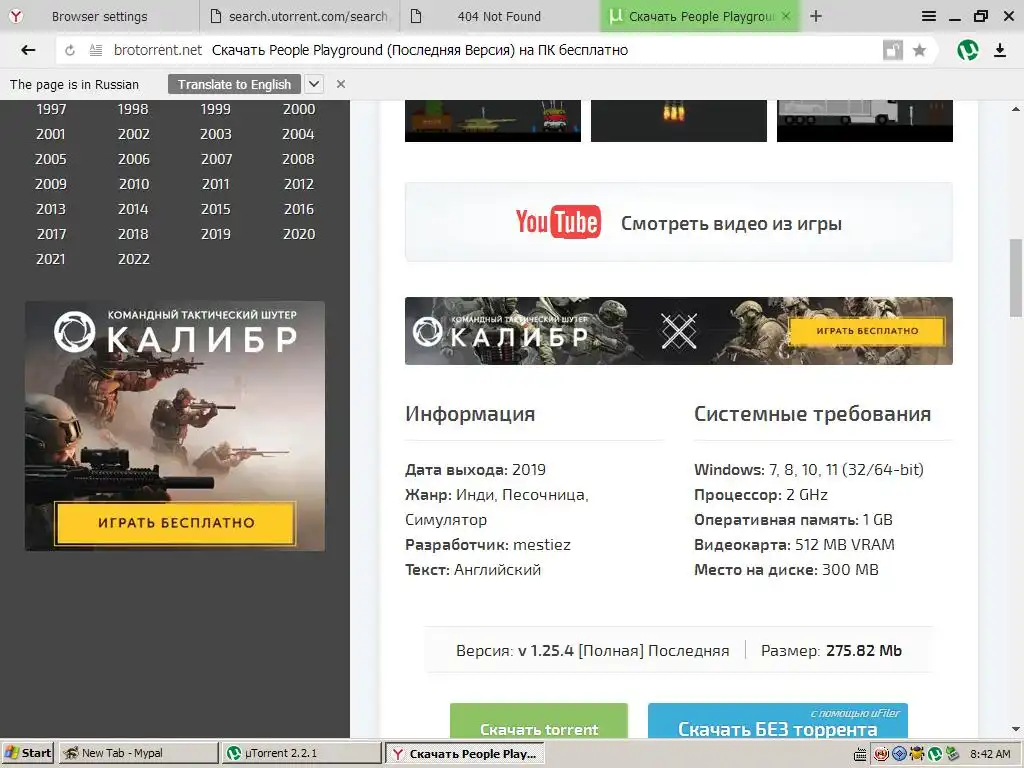This screenshot has height=768, width=1024.
Task: Open the browser hamburger menu
Action: tap(929, 16)
